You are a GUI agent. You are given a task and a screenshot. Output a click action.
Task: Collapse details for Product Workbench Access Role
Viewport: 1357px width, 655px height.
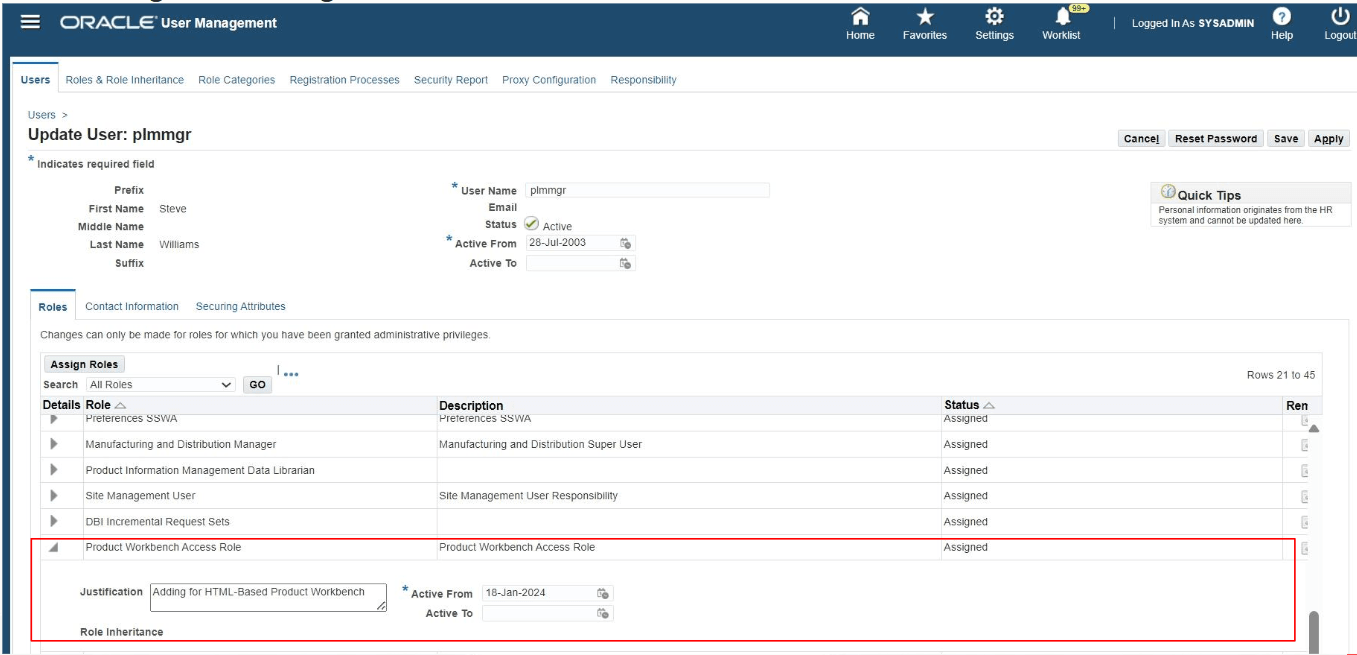[x=54, y=548]
